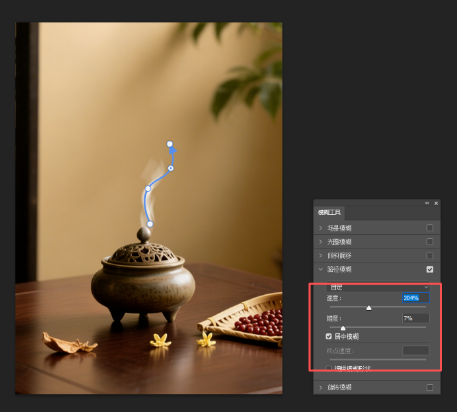Select the top end point of blur path
457x412 pixels.
coord(170,144)
